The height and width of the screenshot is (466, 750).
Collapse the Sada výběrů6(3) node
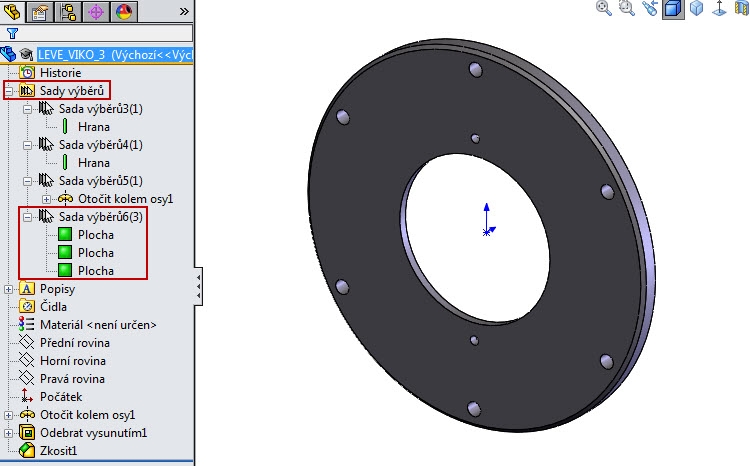pos(27,217)
